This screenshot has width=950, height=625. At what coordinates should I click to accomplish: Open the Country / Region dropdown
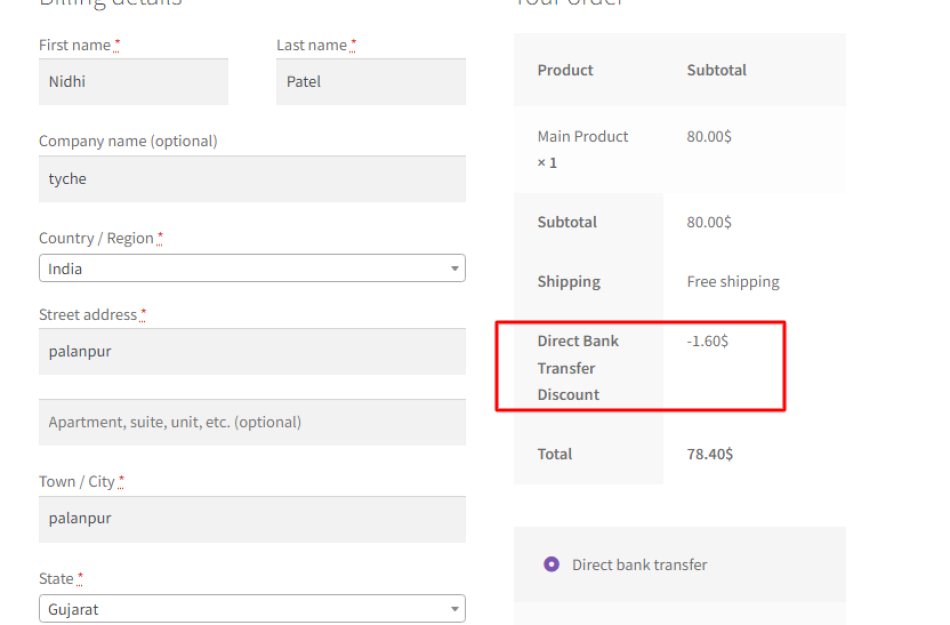click(251, 268)
